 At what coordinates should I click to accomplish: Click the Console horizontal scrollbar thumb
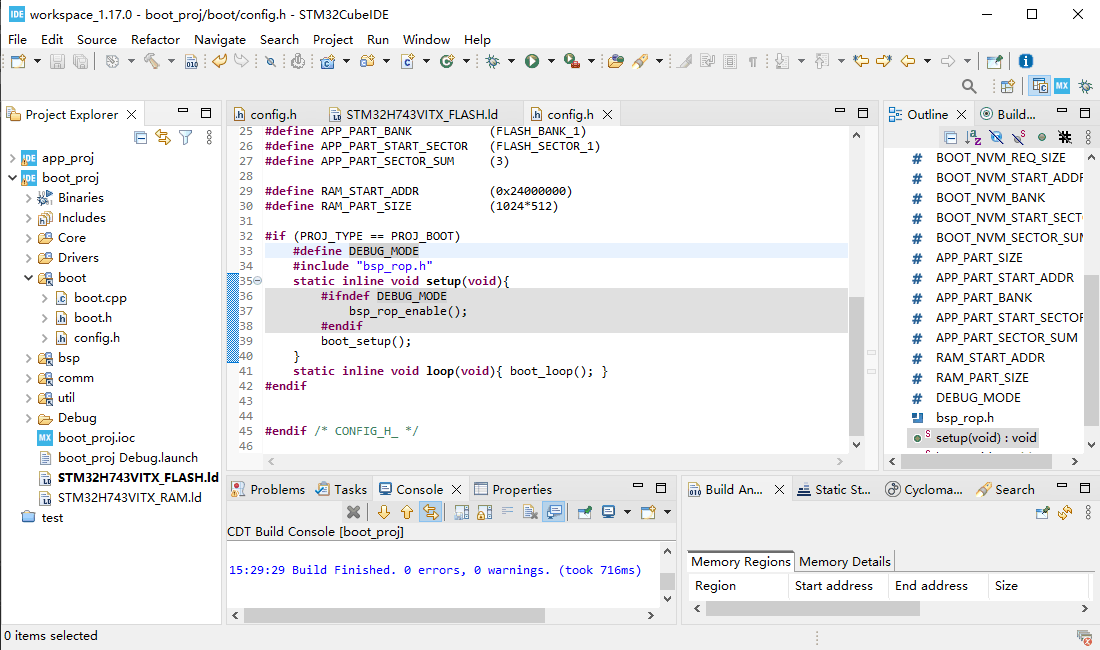(394, 615)
